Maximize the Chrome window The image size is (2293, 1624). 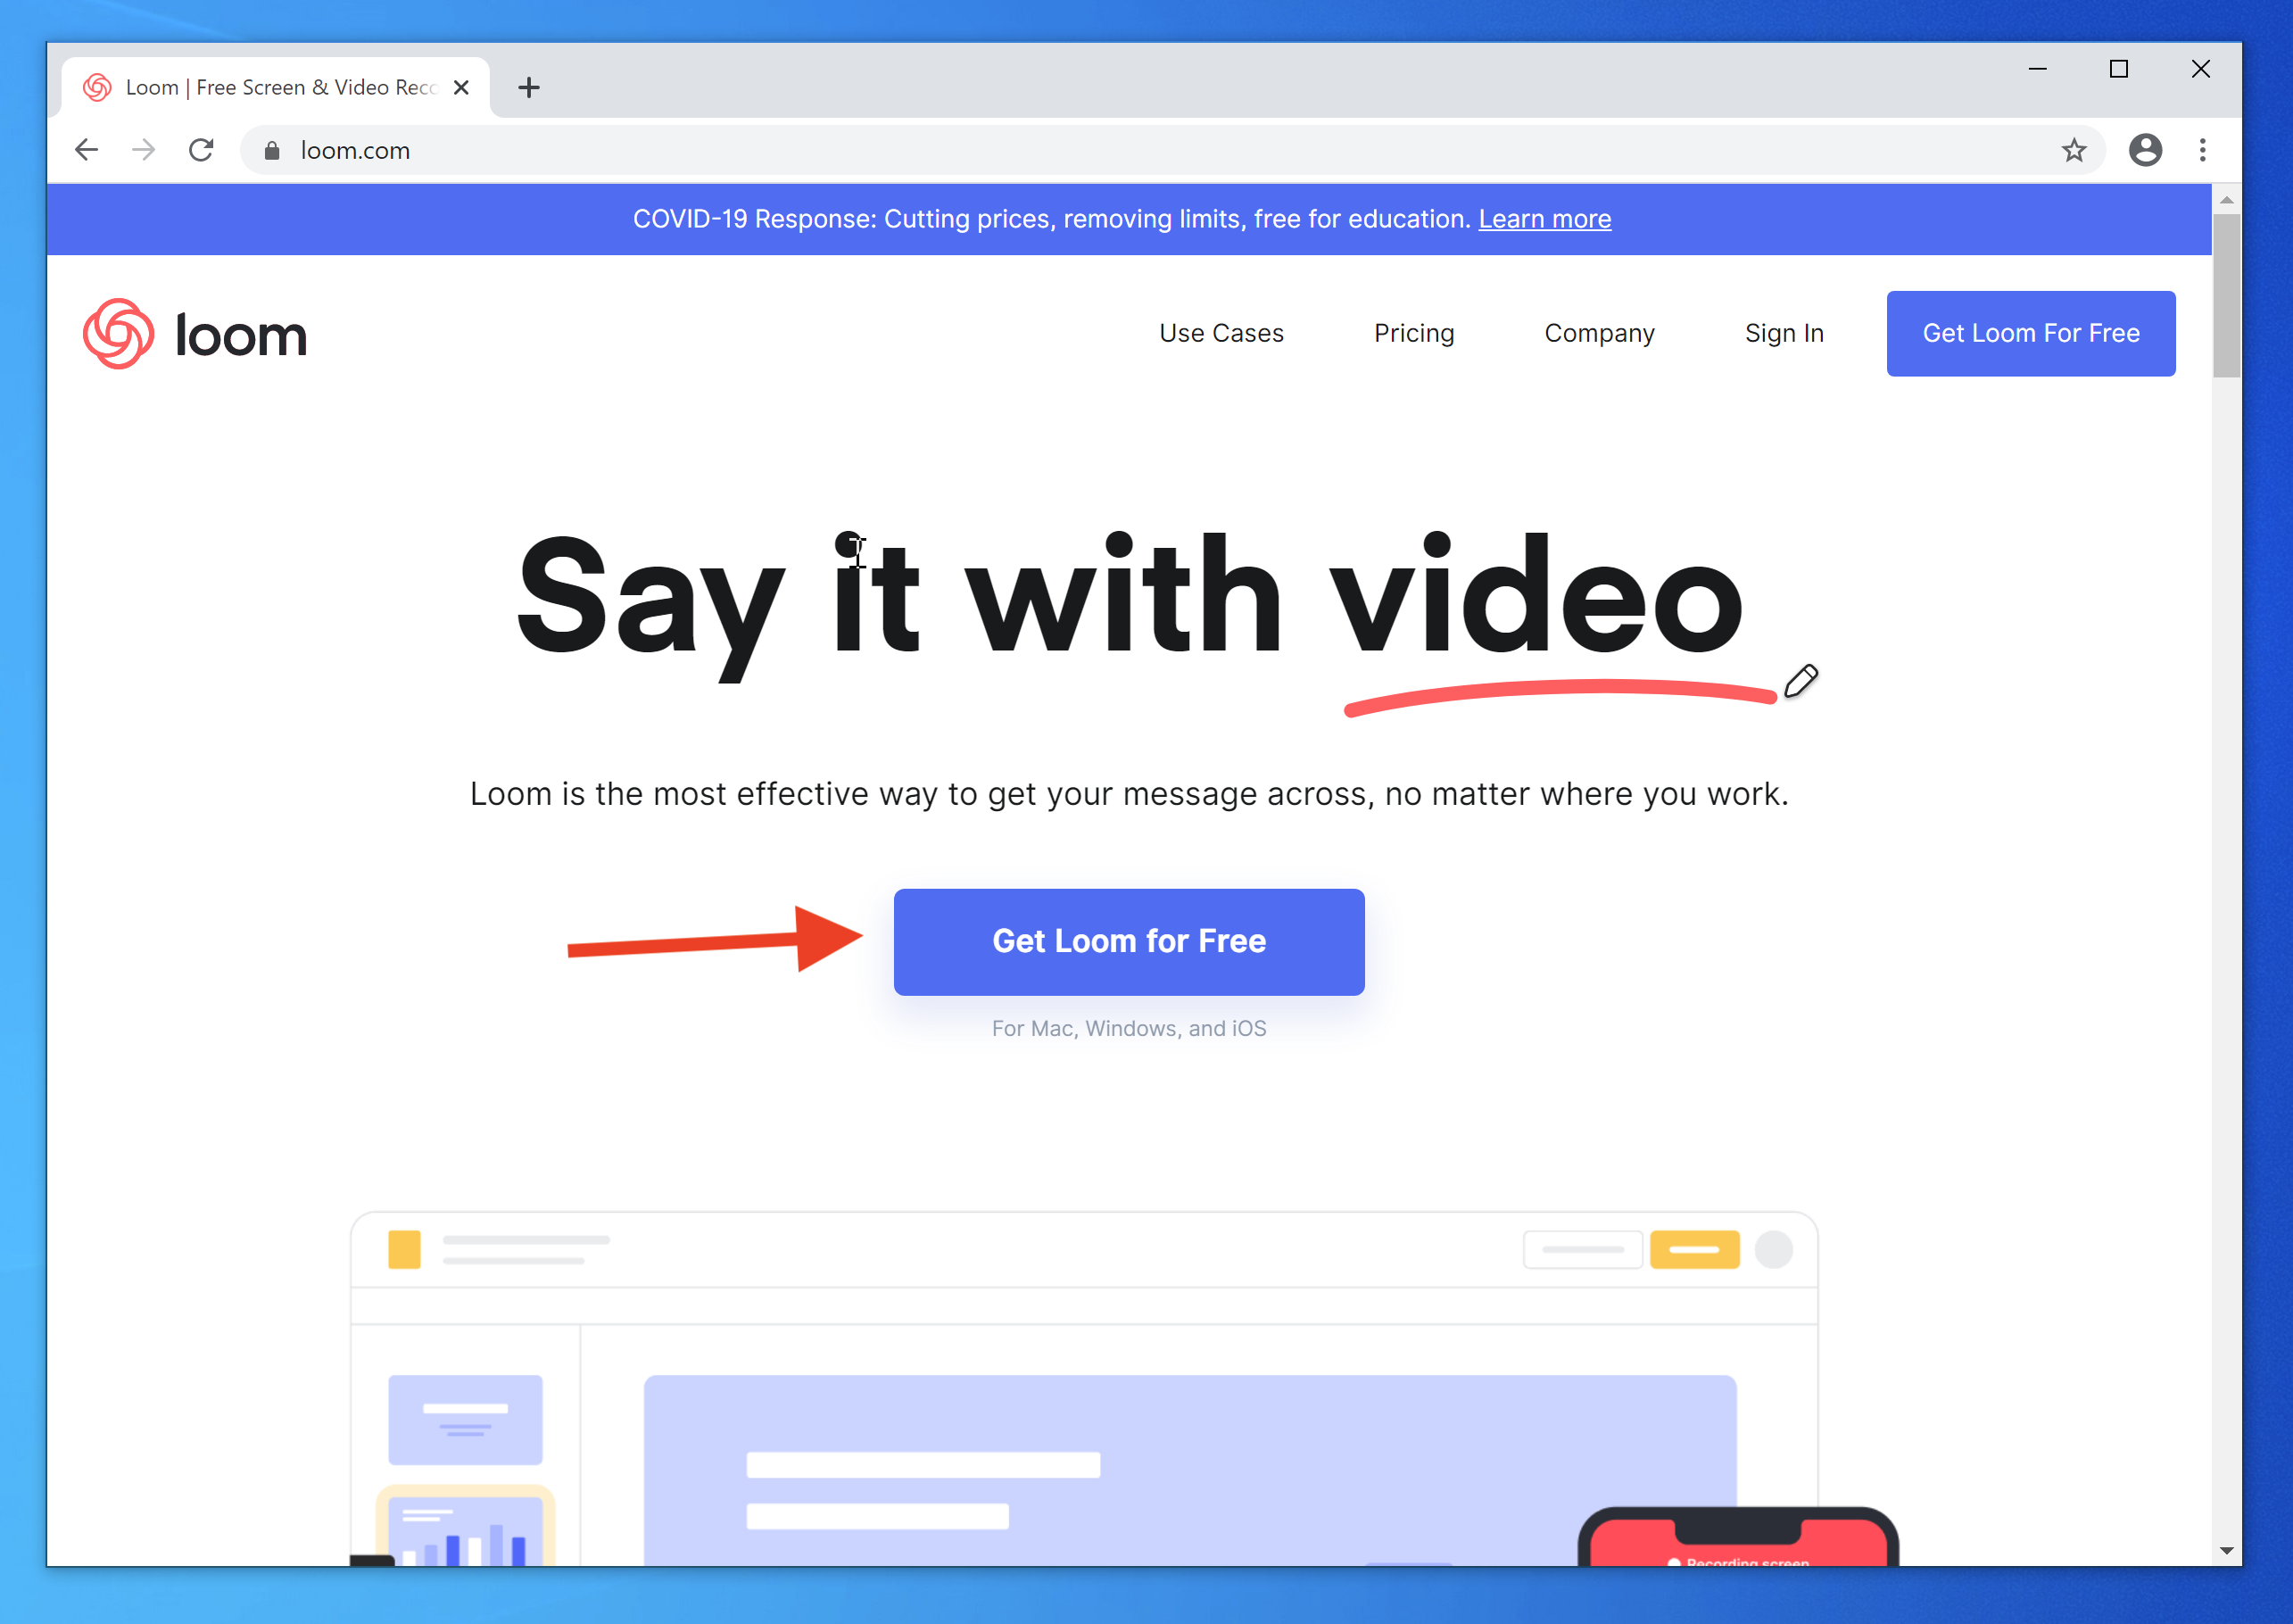[2118, 69]
